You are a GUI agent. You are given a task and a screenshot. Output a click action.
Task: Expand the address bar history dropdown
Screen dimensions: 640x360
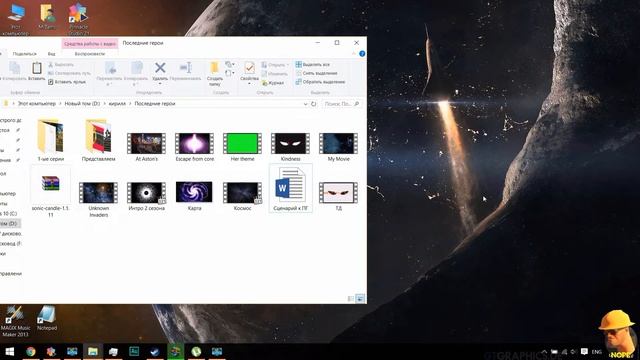[x=305, y=104]
